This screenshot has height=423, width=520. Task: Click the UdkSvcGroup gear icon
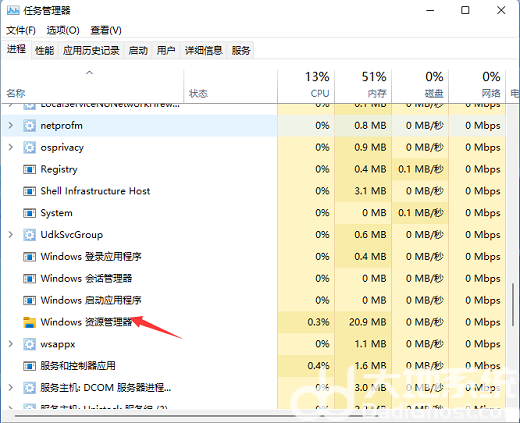(29, 235)
